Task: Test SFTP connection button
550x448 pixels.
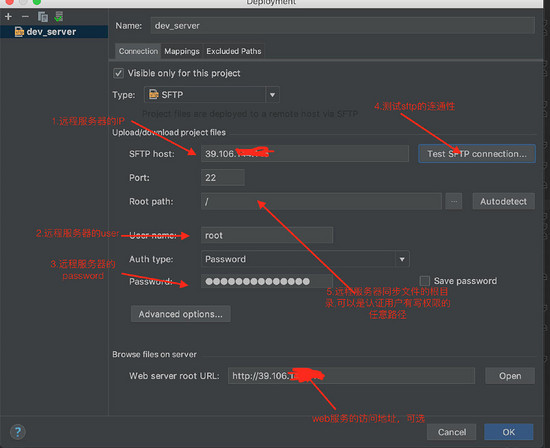Action: pos(477,154)
